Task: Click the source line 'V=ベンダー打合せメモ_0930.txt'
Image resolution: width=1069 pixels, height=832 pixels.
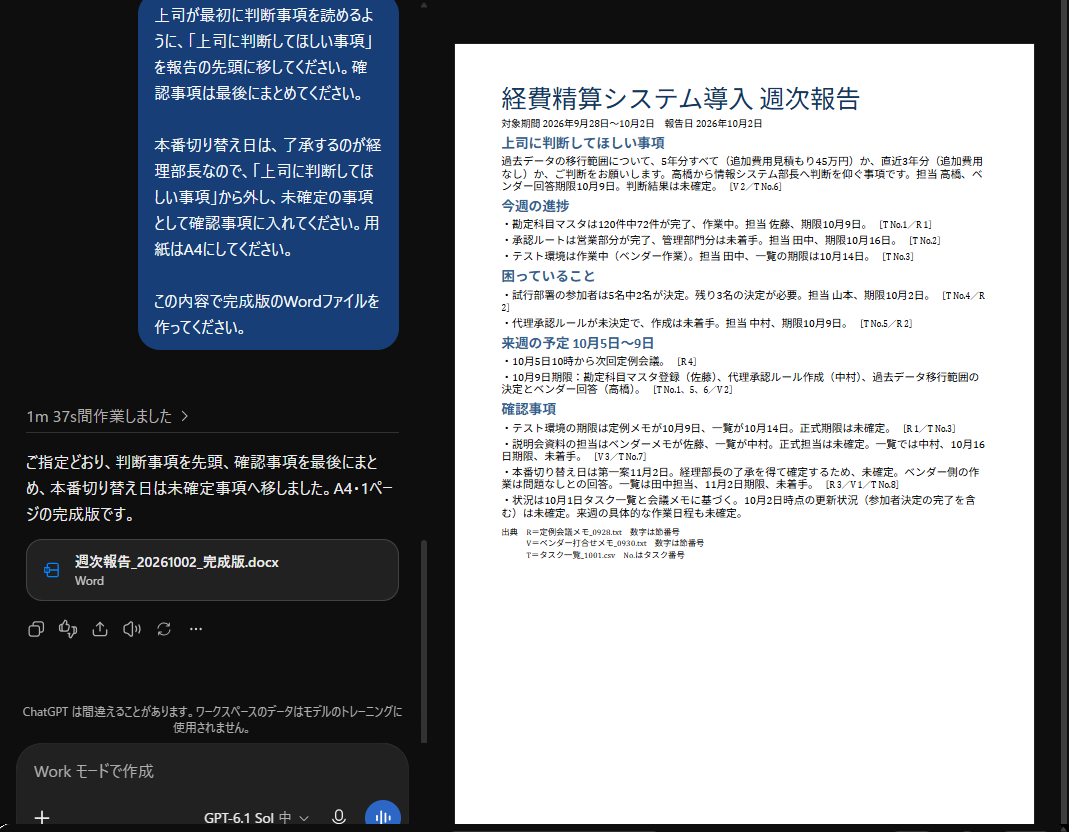Action: pos(615,544)
